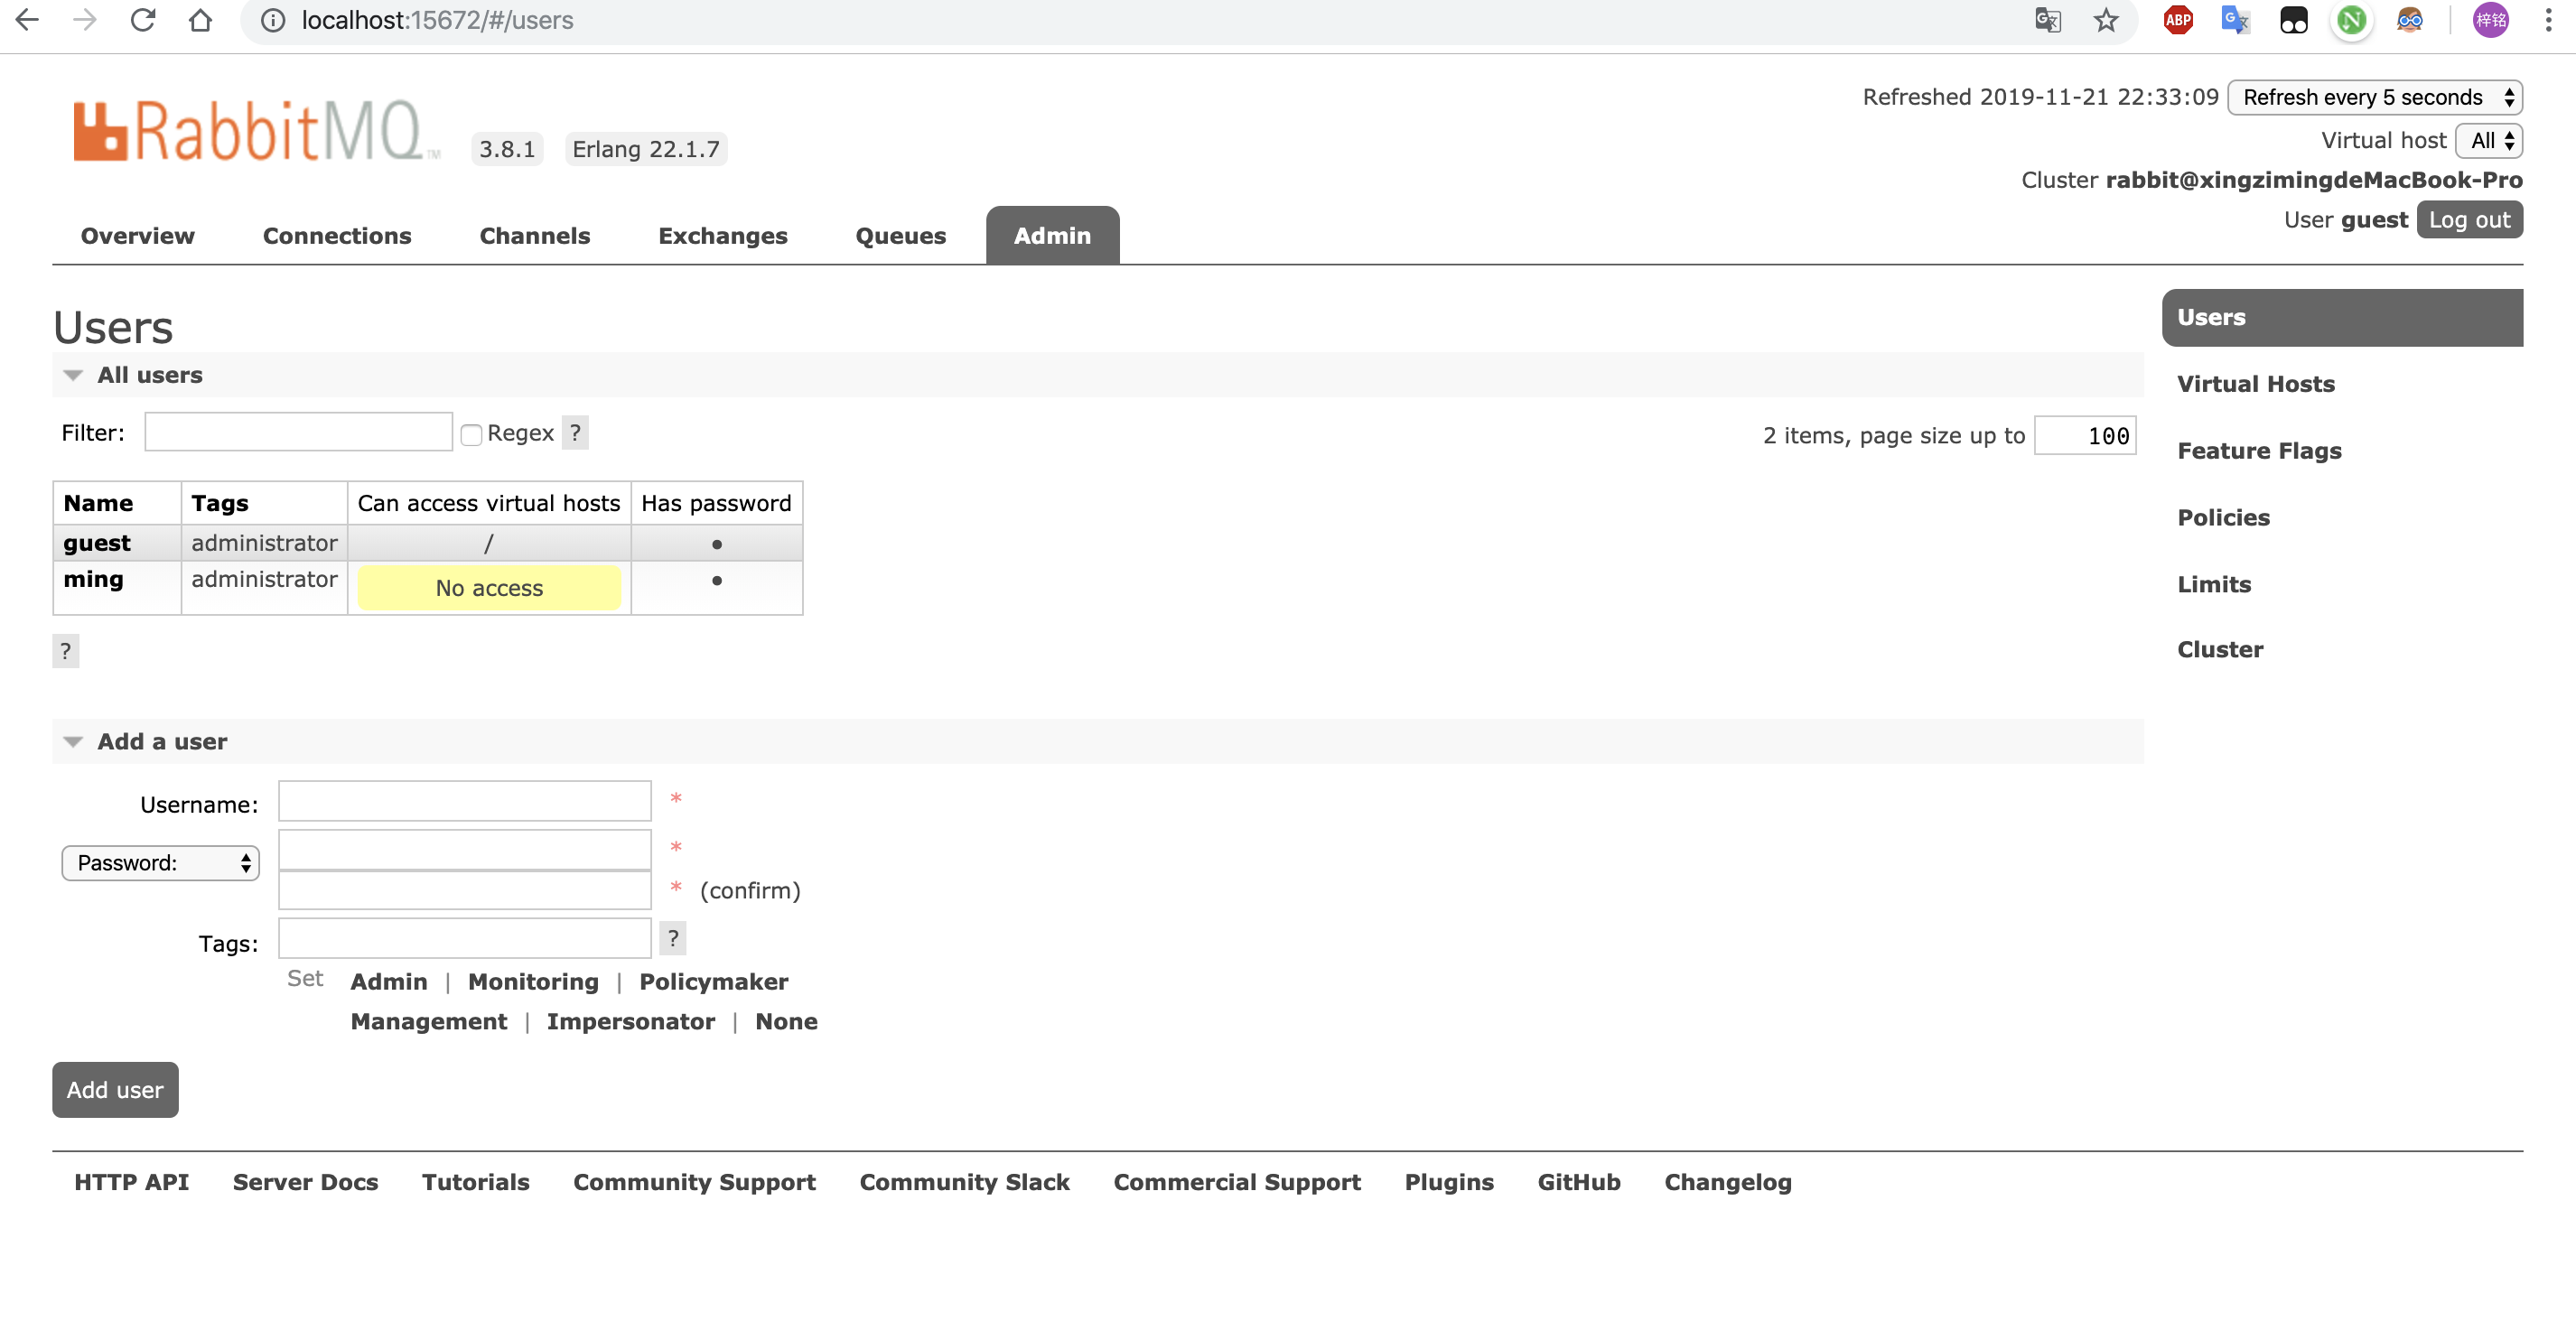Open the Google Translate extension icon
The width and height of the screenshot is (2576, 1340).
(2235, 20)
